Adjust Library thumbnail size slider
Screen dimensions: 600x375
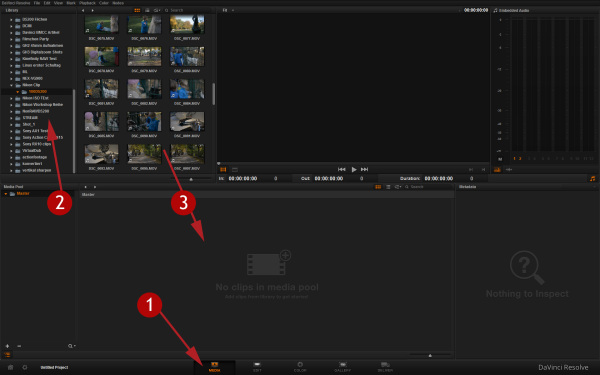tap(191, 179)
